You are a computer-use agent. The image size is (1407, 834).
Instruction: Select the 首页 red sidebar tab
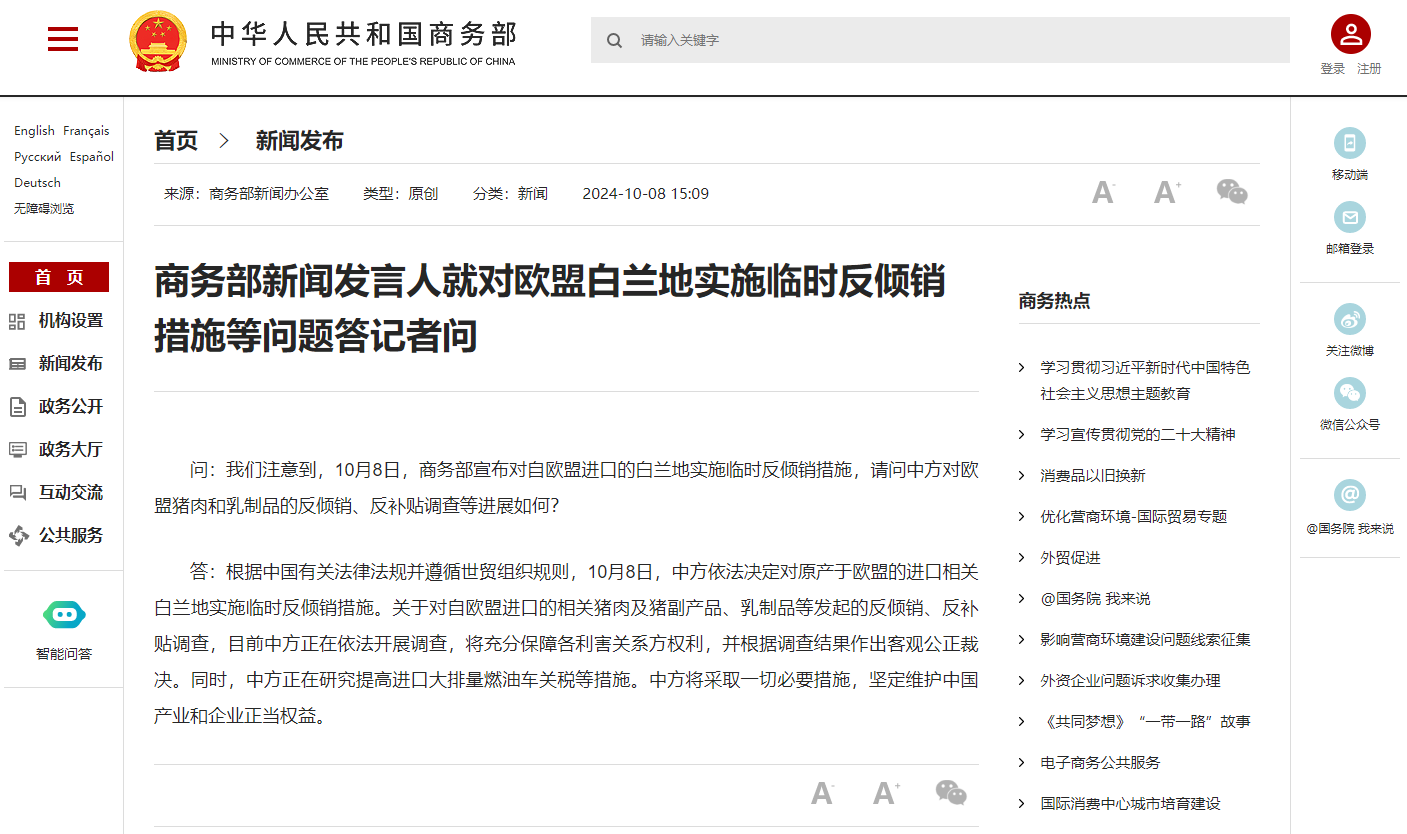(x=59, y=277)
